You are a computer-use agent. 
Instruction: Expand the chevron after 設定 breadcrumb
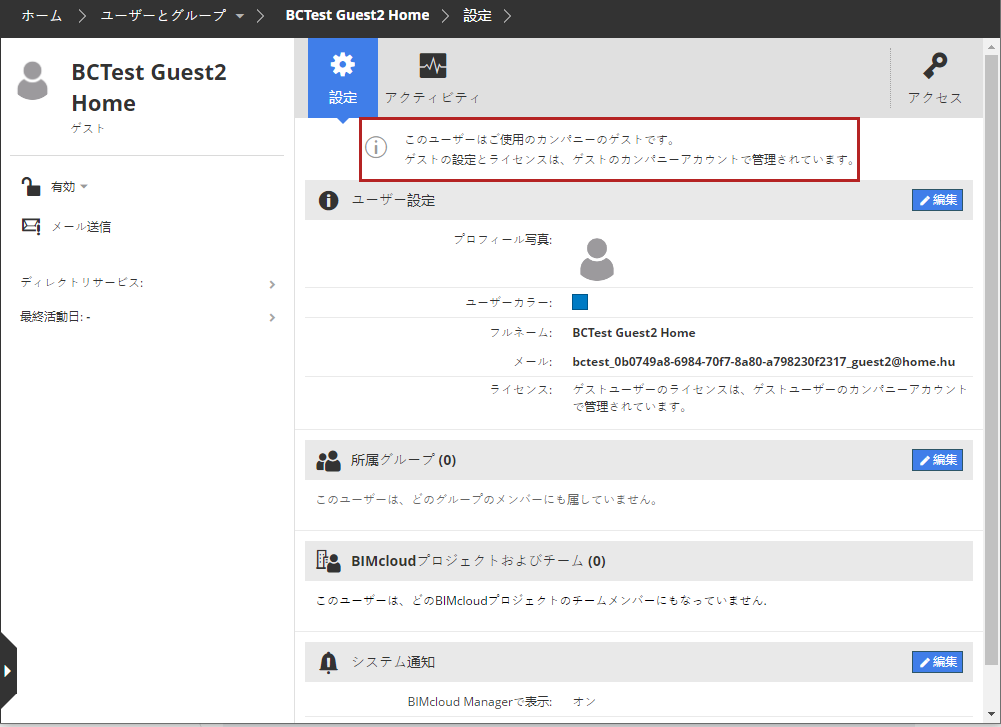point(508,16)
